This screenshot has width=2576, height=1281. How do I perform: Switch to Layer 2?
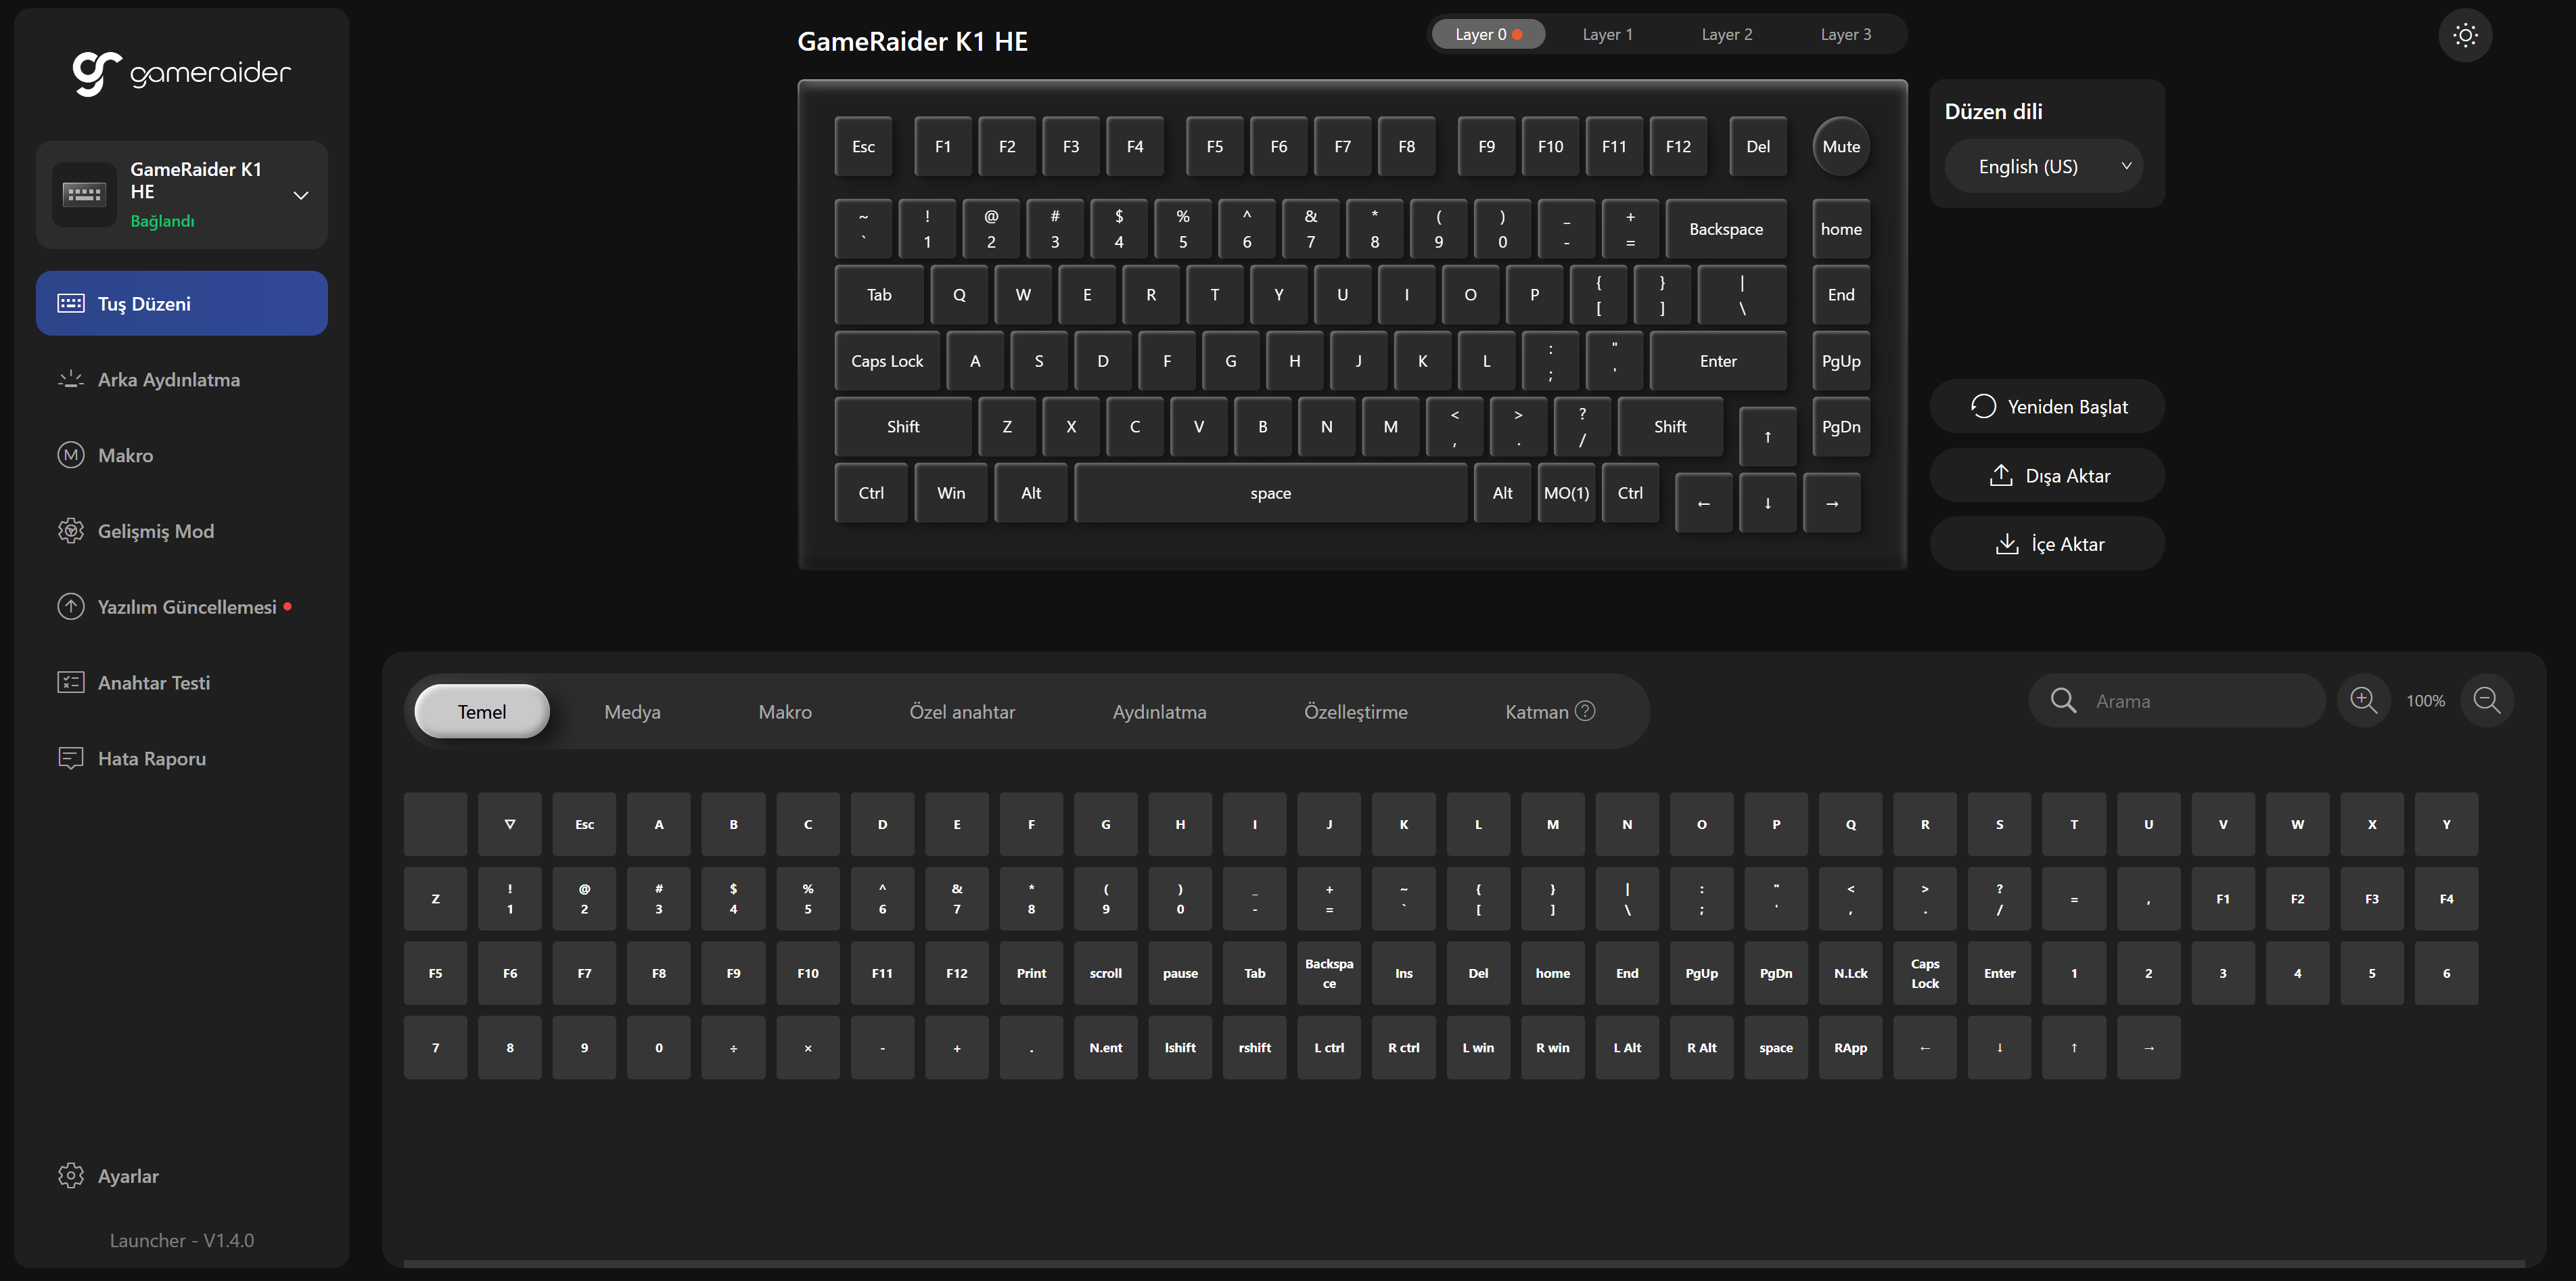[x=1726, y=35]
